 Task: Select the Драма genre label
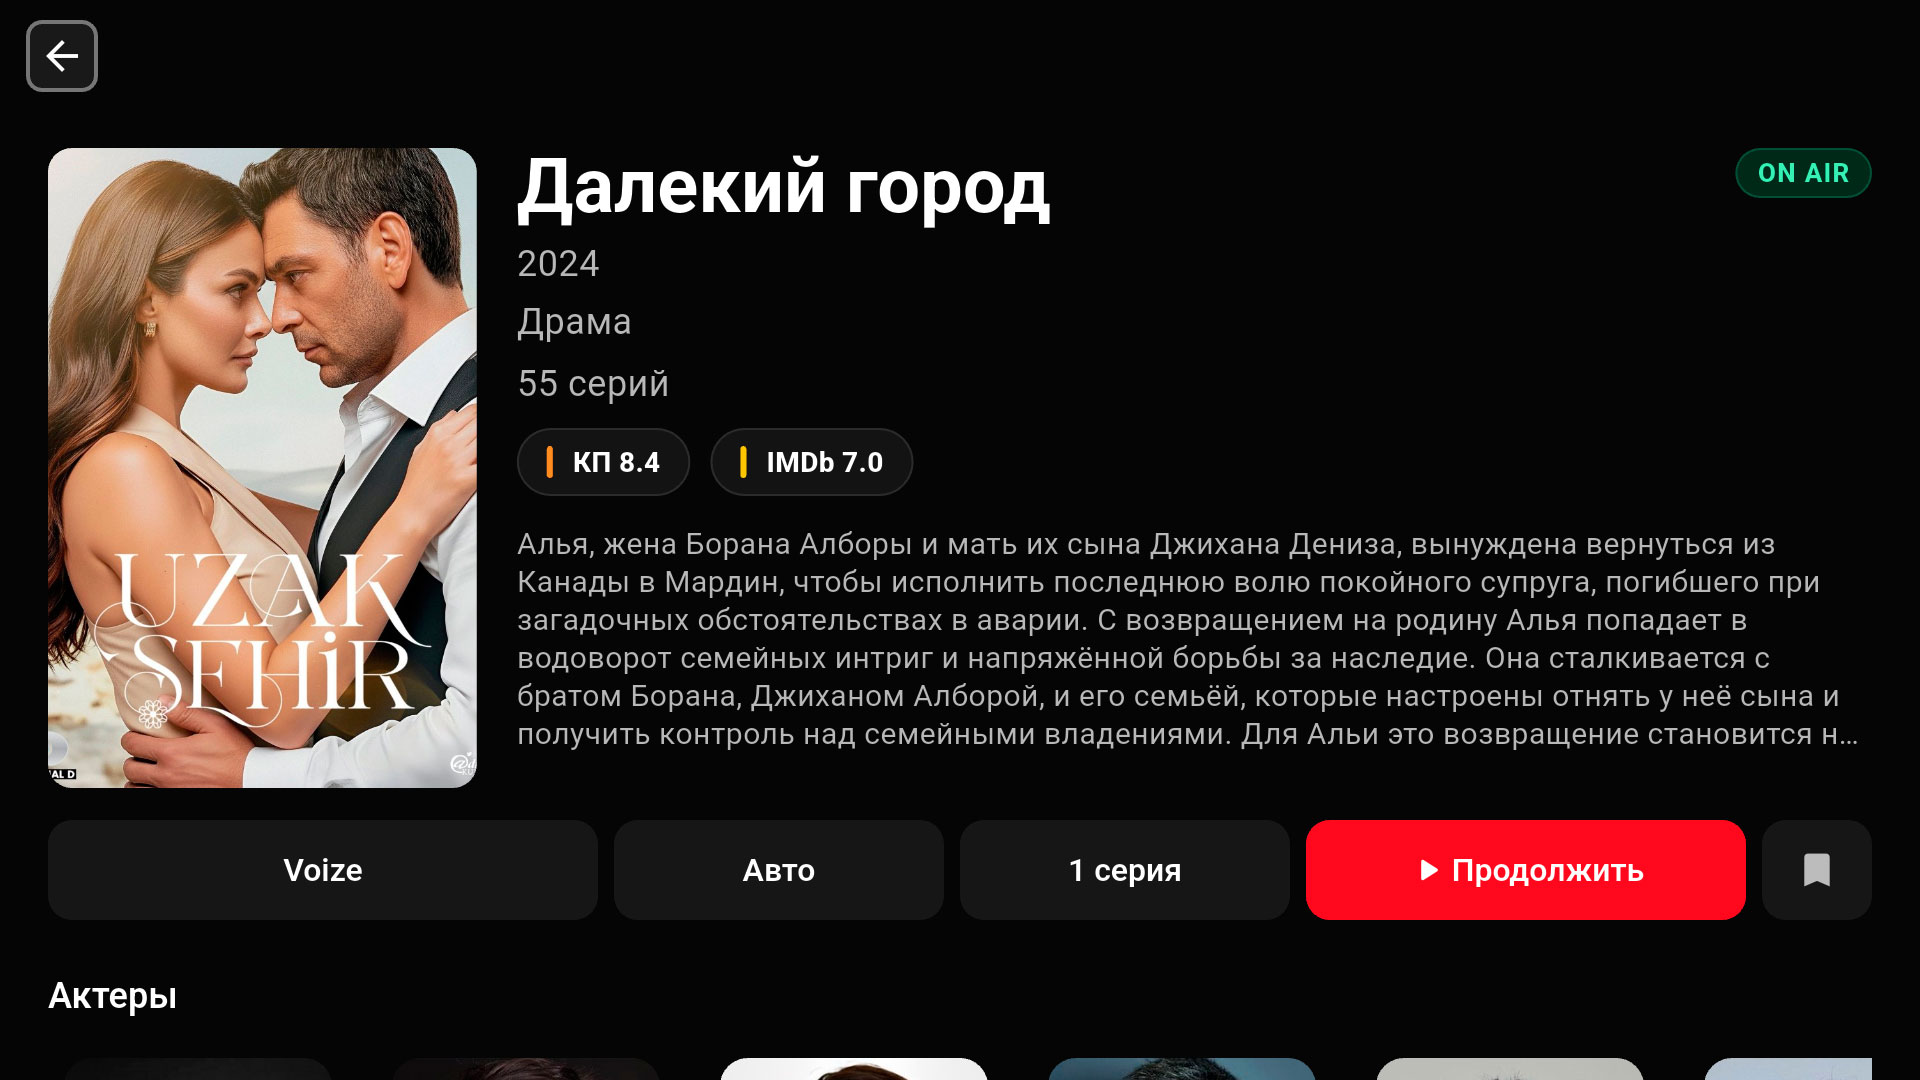574,322
